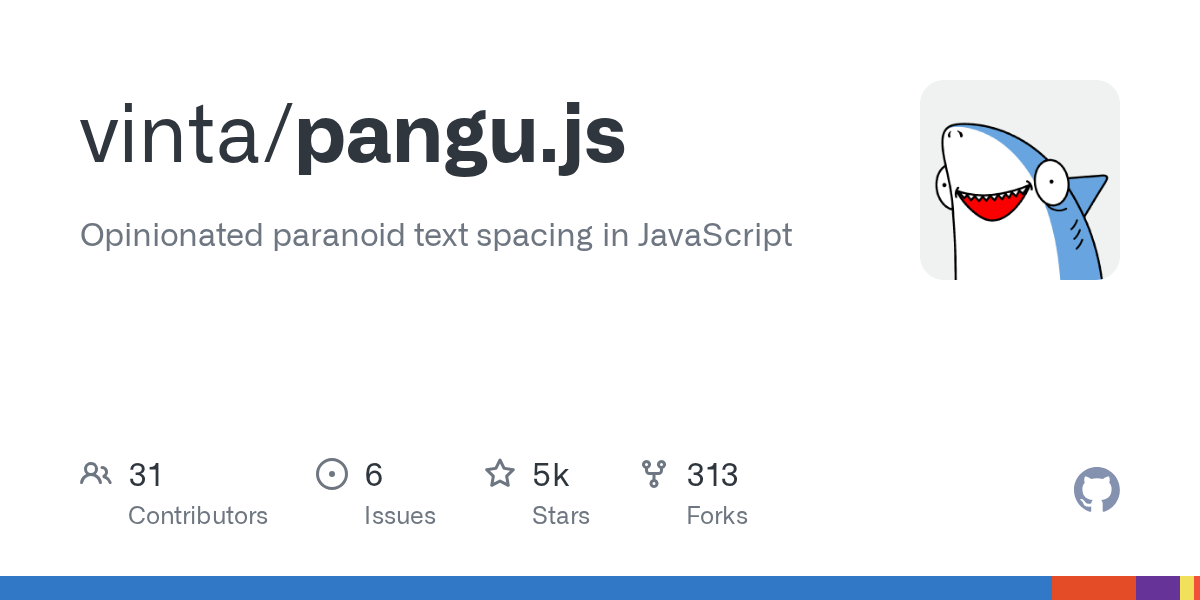
Task: Click the Stars star icon
Action: coord(500,473)
